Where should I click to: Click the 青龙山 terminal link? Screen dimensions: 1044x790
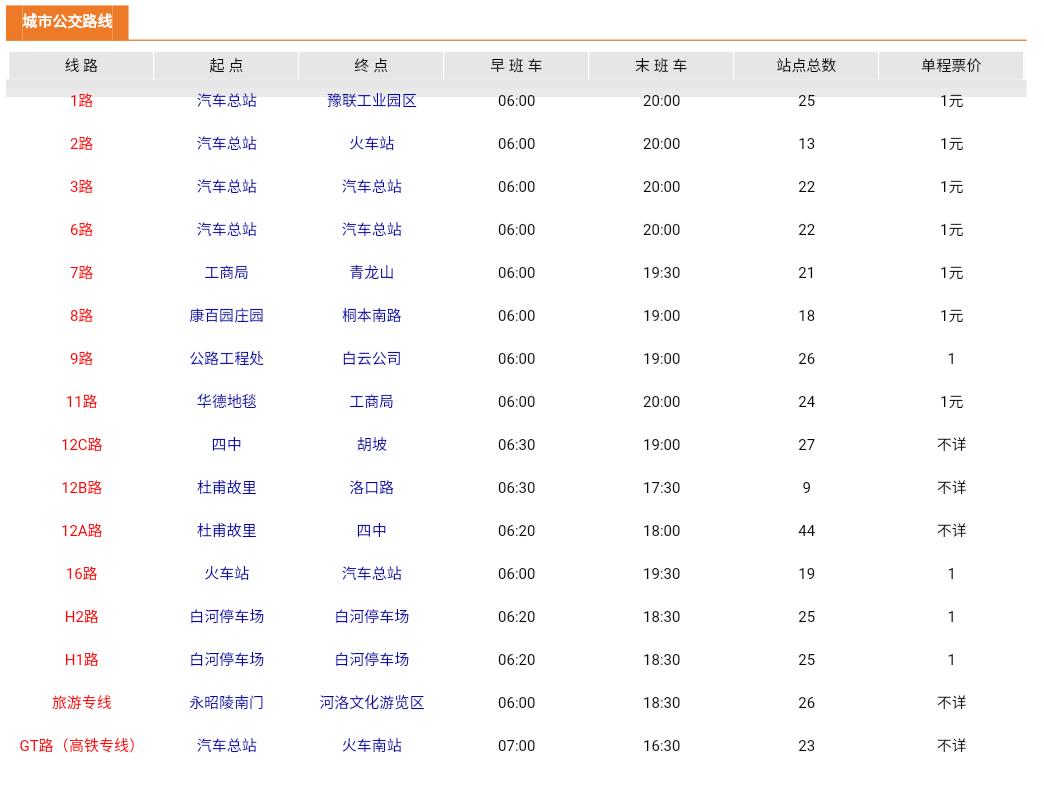(371, 273)
